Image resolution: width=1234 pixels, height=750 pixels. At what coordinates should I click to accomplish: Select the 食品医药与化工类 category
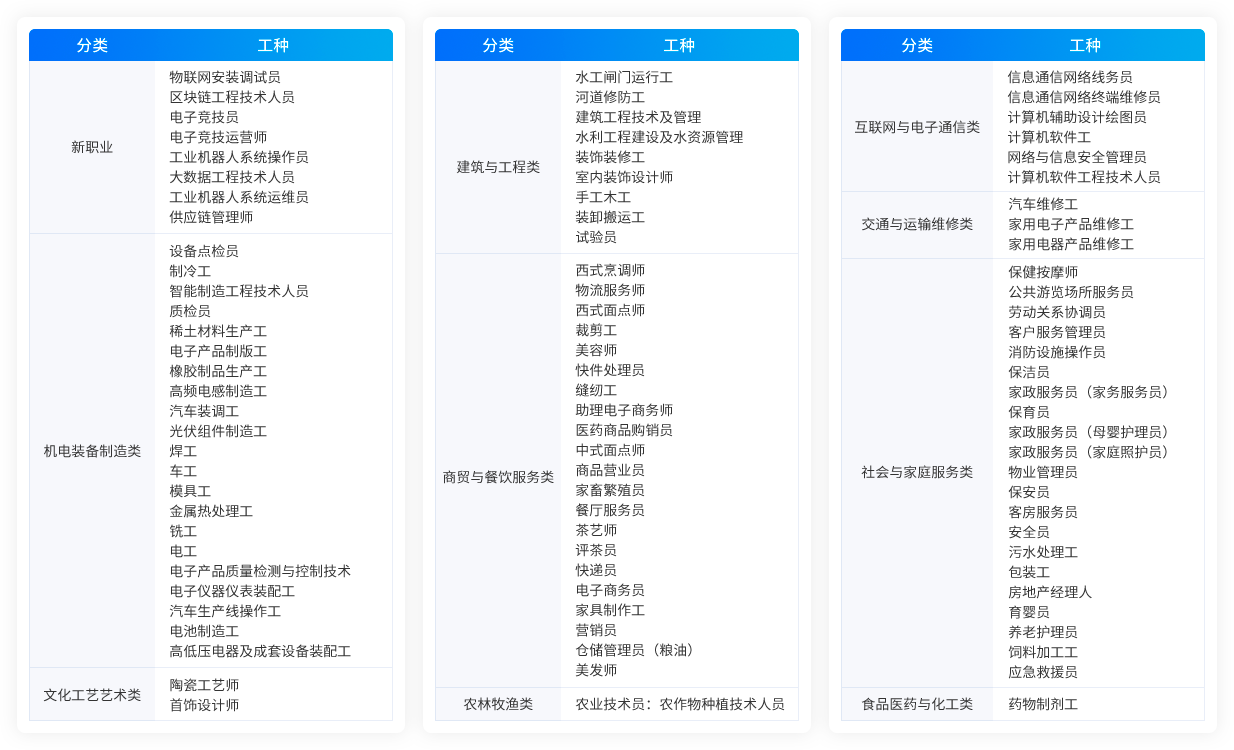coord(917,704)
